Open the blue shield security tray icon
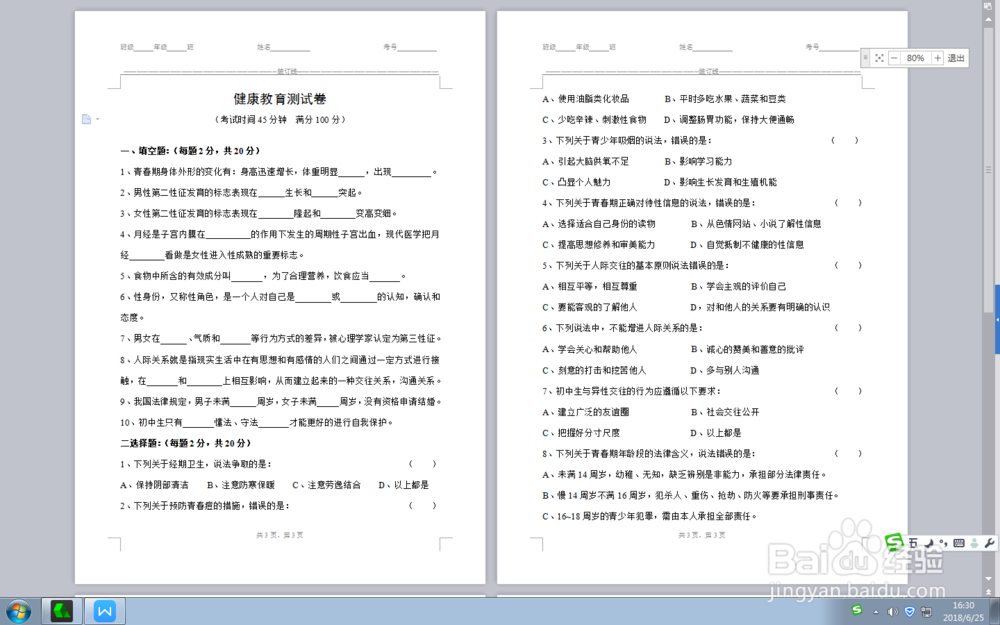Screen dimensions: 1000x625 [x=910, y=612]
